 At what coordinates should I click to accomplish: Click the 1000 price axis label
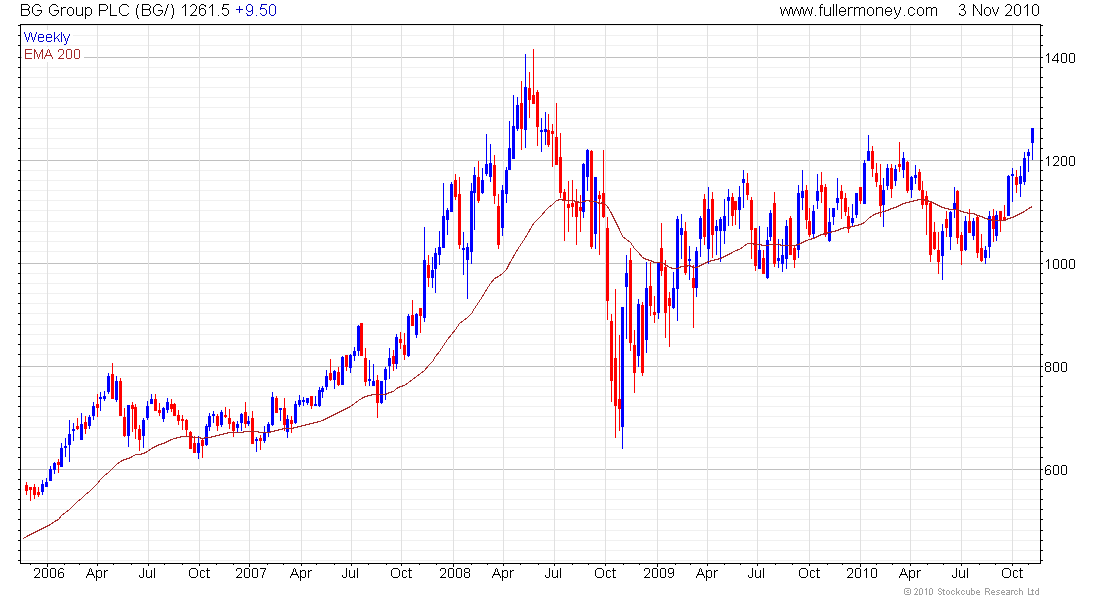[1061, 265]
